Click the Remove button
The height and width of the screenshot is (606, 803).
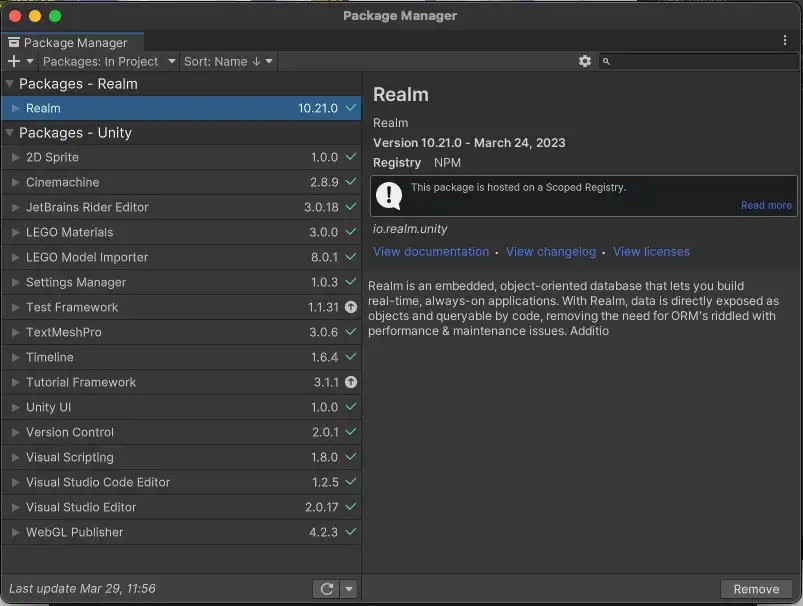[x=756, y=589]
